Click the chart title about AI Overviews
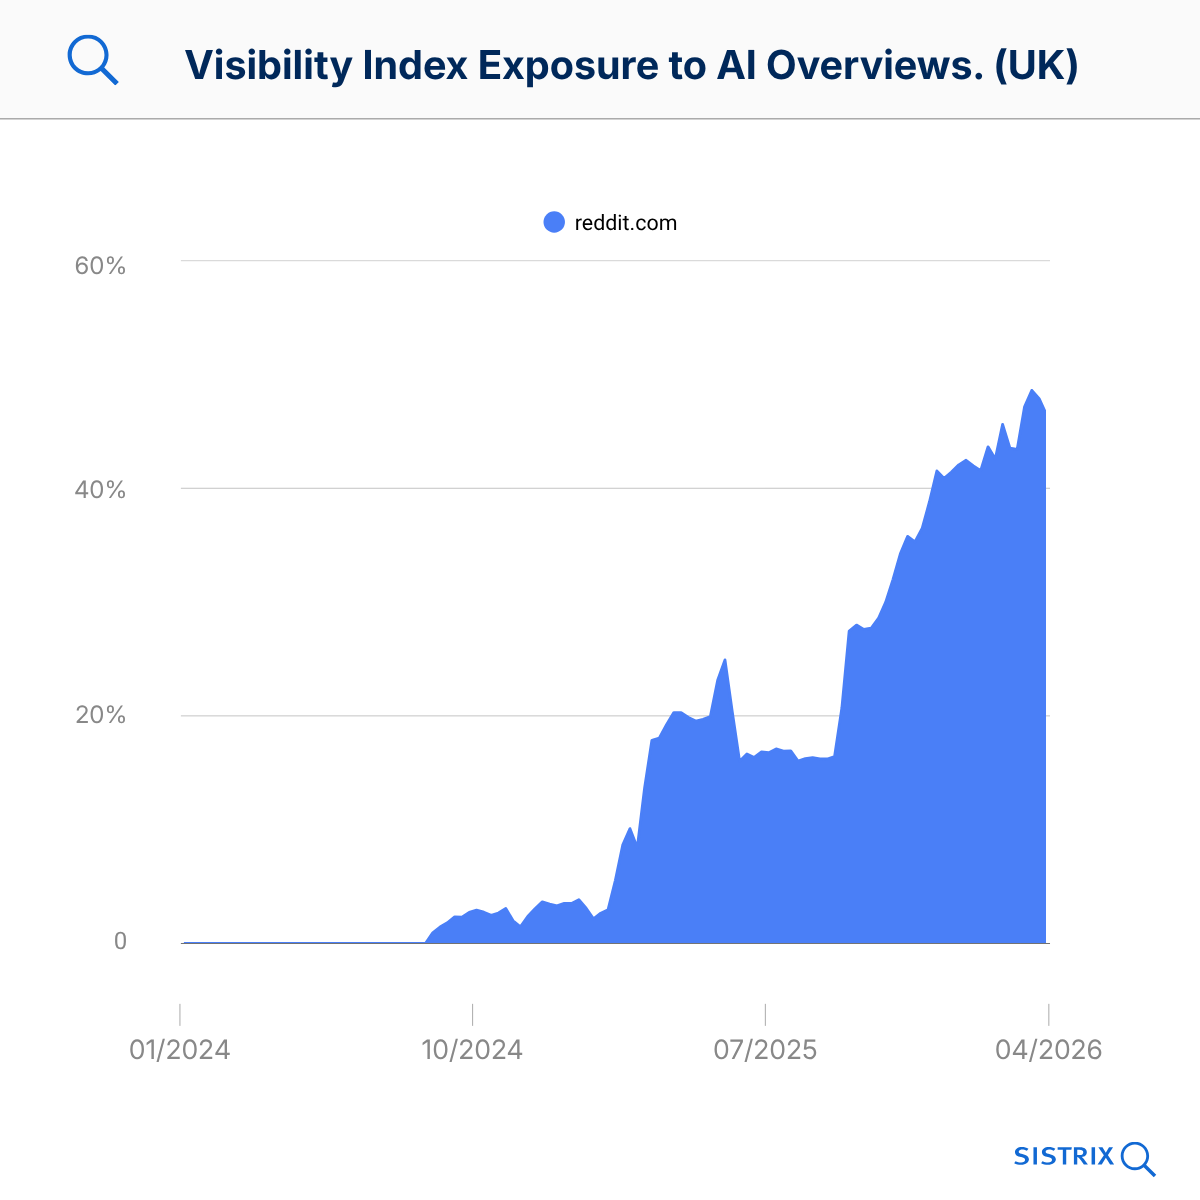 631,65
